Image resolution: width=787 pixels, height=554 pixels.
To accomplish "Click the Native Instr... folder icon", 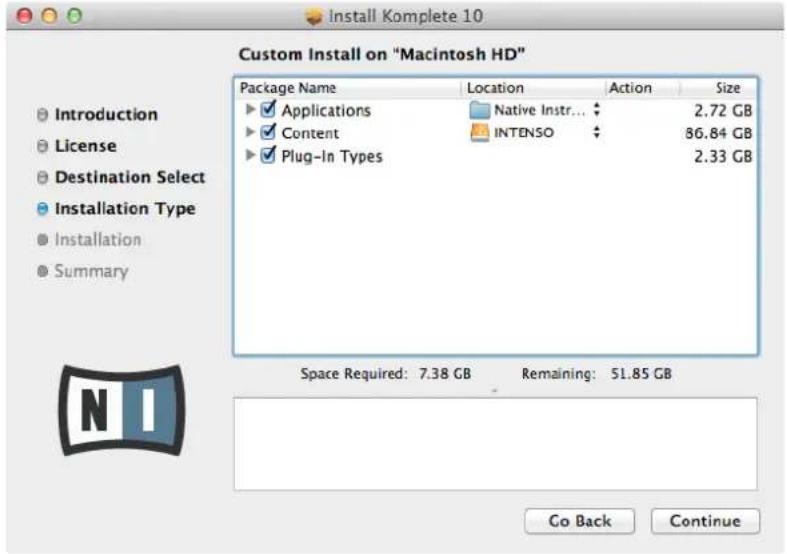I will (479, 110).
